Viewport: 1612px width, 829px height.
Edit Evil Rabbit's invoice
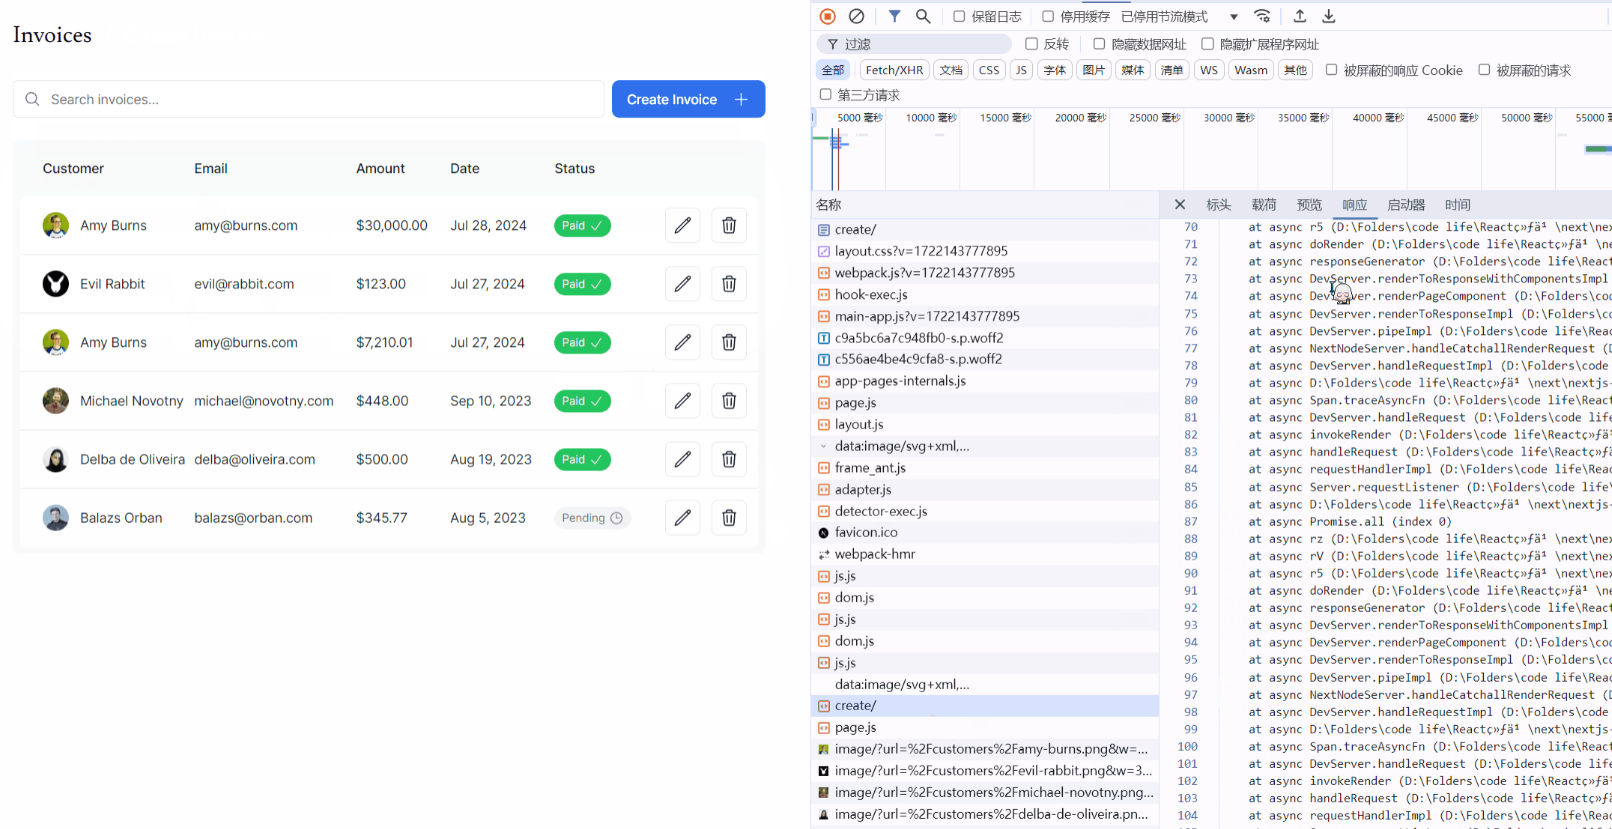682,284
